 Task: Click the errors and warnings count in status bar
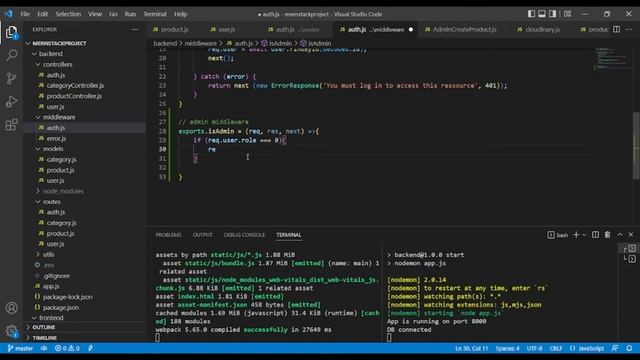pyautogui.click(x=67, y=348)
